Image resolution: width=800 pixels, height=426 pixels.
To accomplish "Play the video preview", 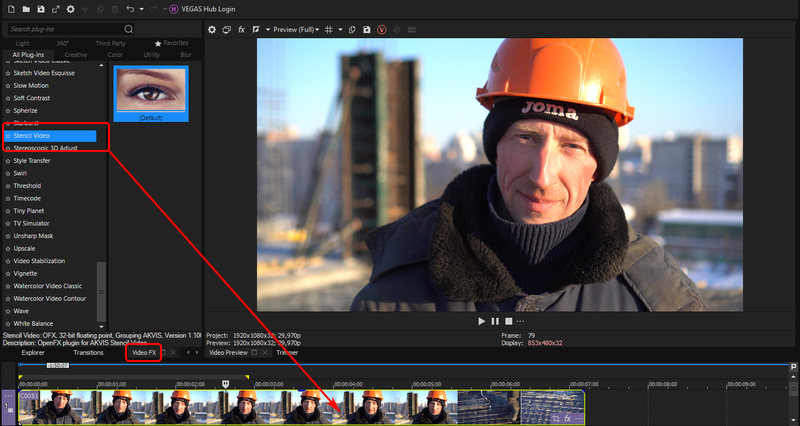I will (x=482, y=321).
